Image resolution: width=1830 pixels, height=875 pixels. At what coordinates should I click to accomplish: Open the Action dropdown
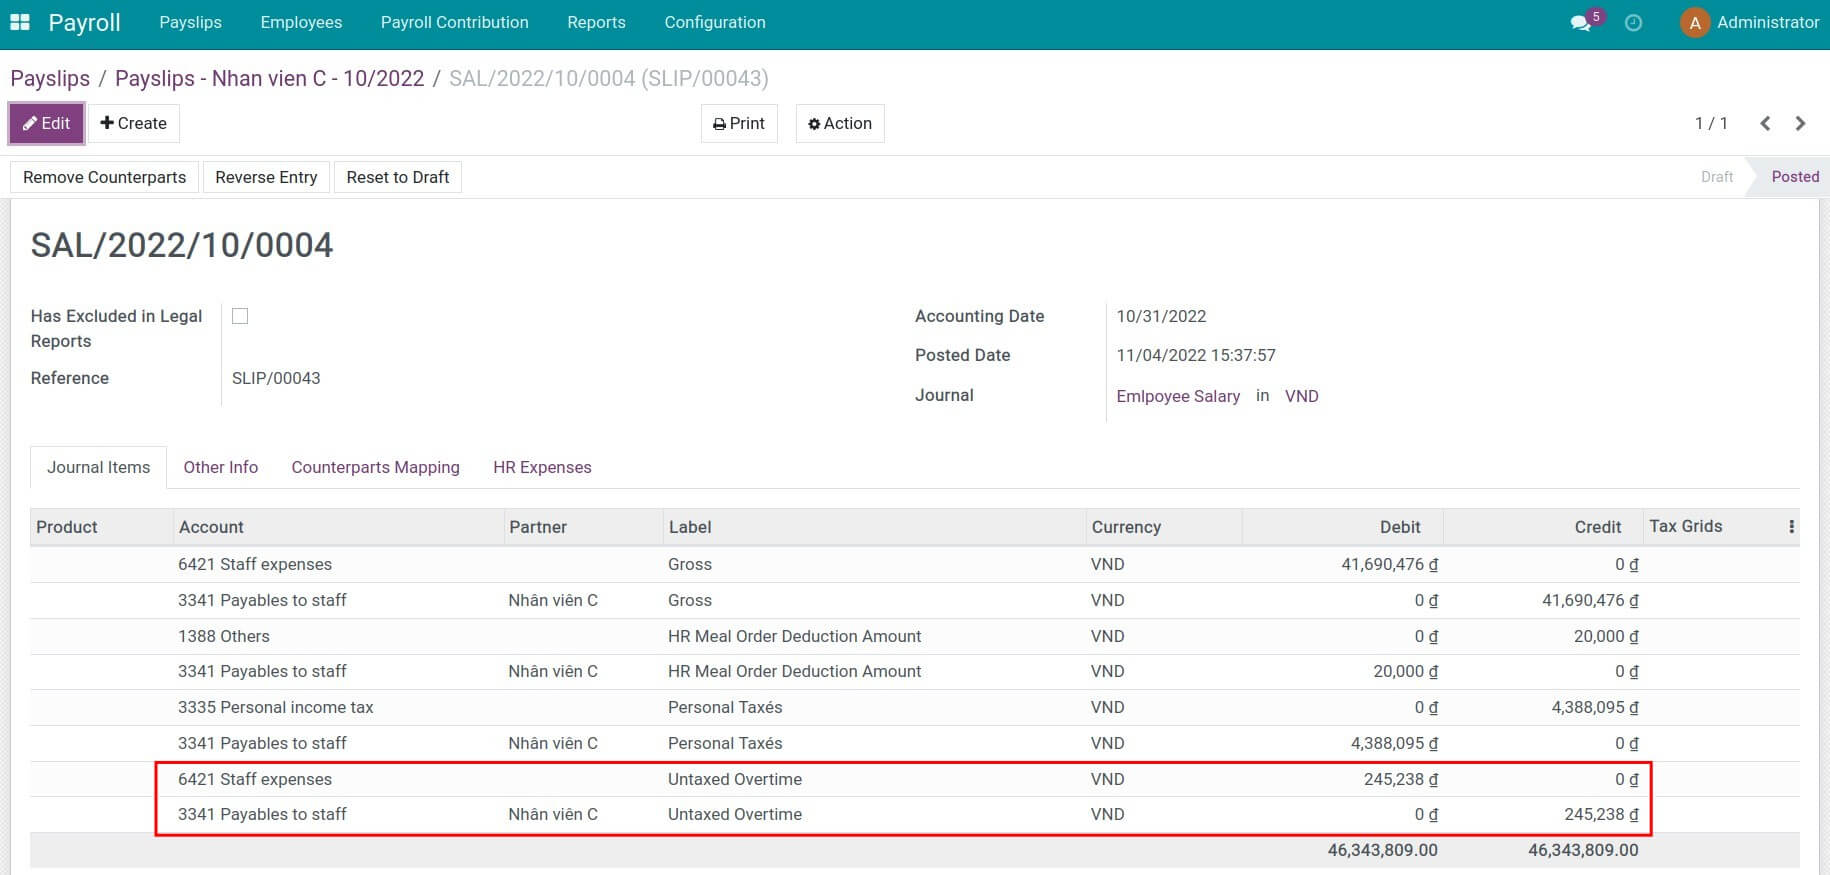(x=840, y=124)
